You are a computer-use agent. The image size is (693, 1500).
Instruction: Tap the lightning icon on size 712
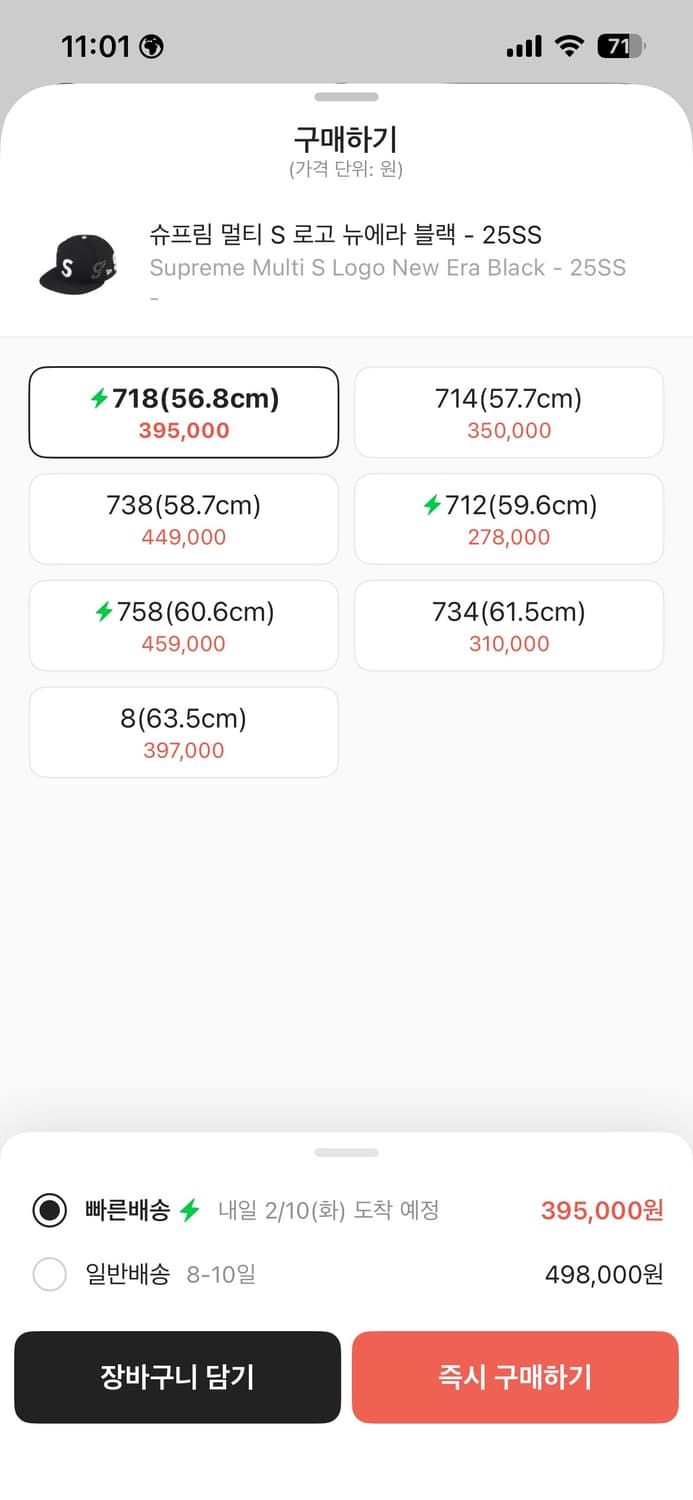coord(432,506)
